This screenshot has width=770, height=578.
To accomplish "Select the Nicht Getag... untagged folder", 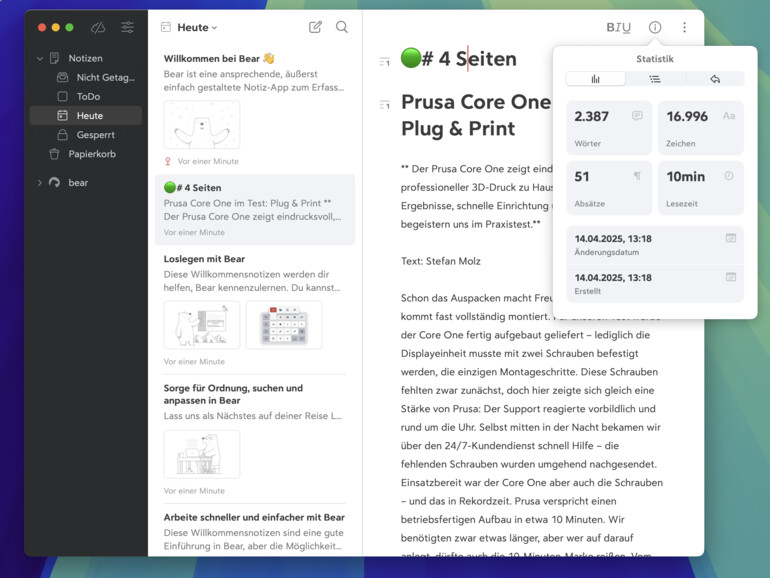I will (86, 78).
